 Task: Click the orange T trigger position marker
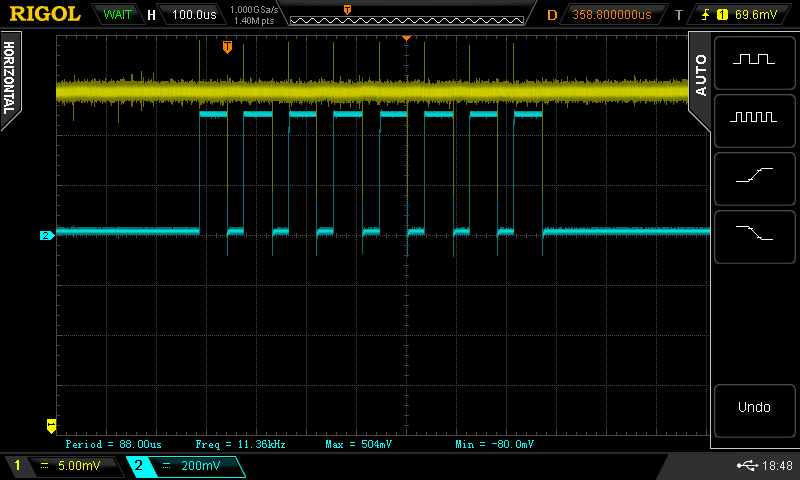pyautogui.click(x=227, y=47)
